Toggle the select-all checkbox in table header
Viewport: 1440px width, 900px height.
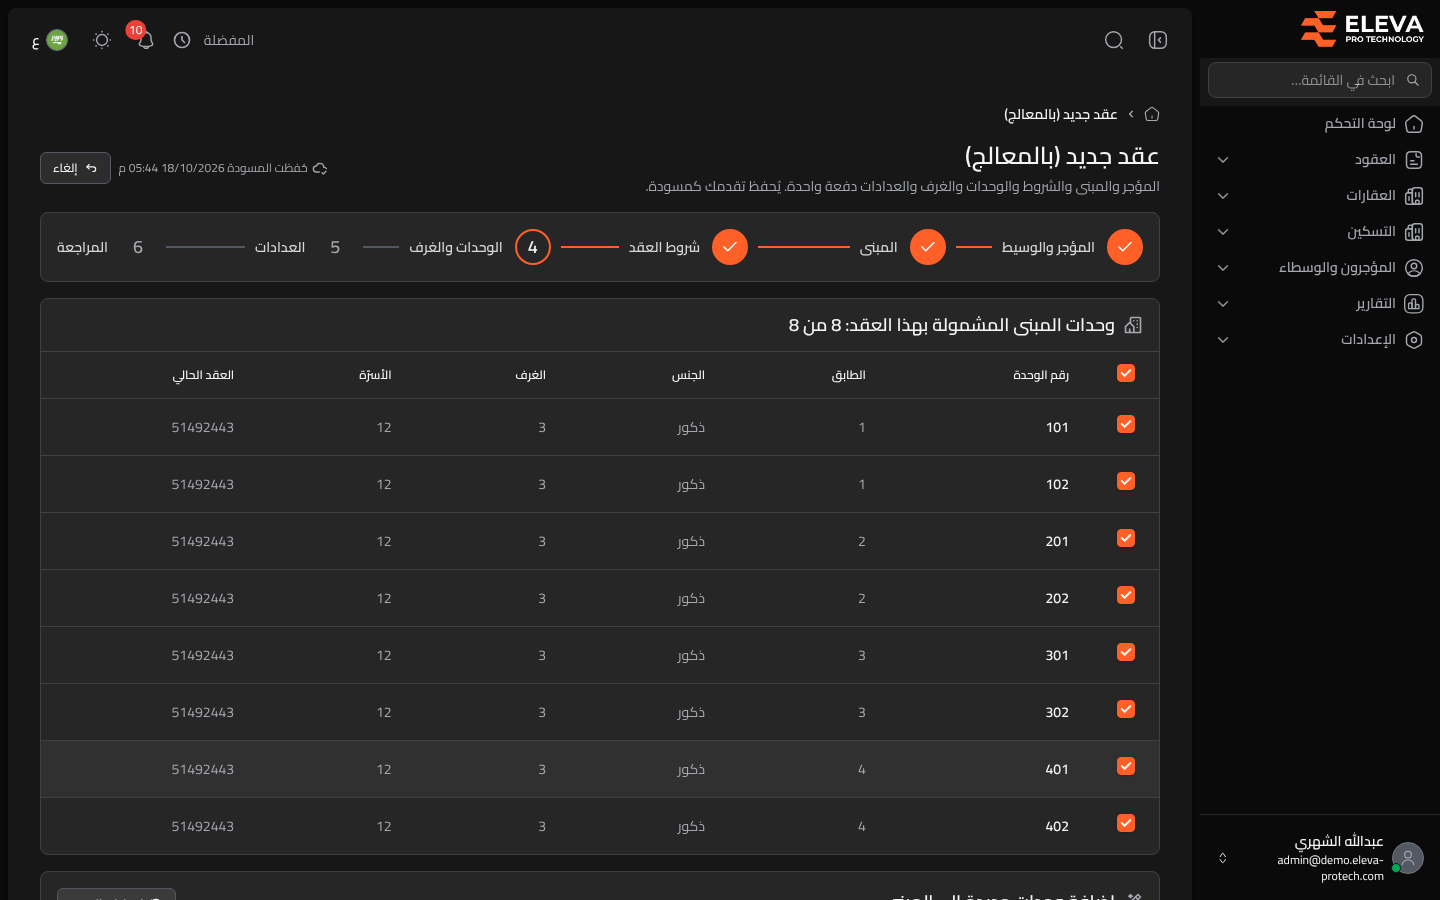click(x=1126, y=373)
